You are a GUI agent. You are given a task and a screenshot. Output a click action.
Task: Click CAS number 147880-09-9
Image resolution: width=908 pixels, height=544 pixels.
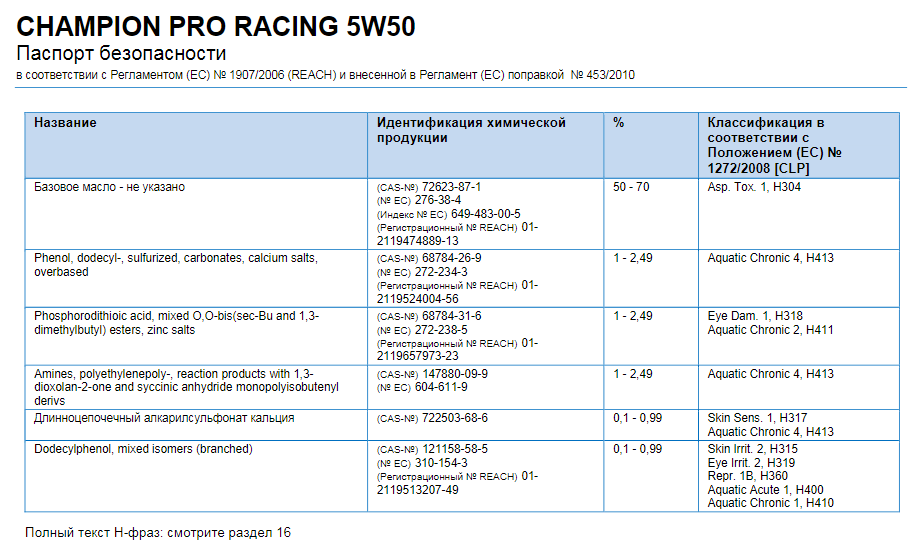(x=455, y=374)
